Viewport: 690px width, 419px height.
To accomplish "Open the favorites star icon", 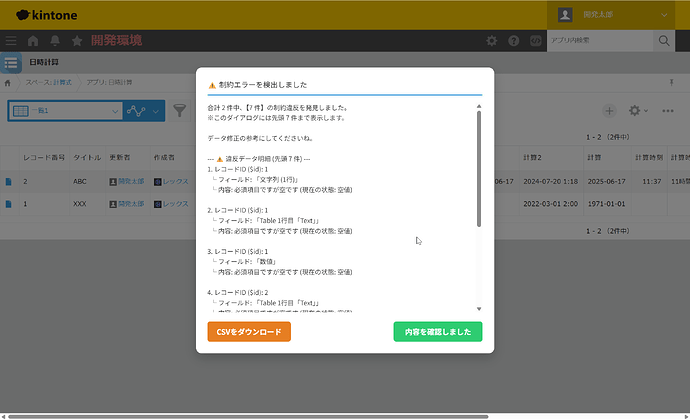I will click(x=77, y=41).
